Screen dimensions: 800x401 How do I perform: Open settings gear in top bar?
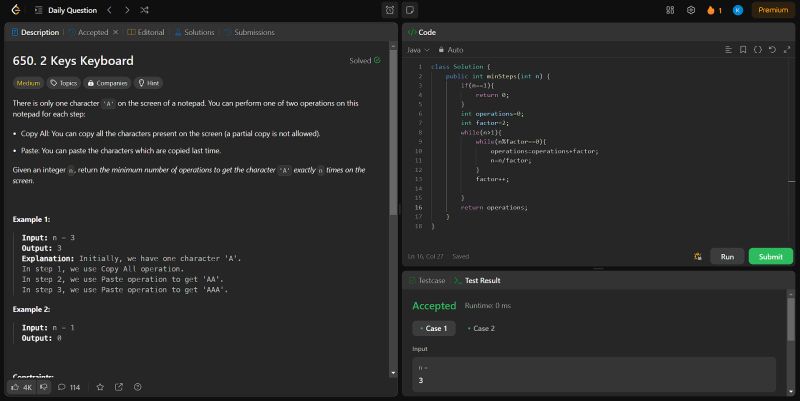click(690, 10)
